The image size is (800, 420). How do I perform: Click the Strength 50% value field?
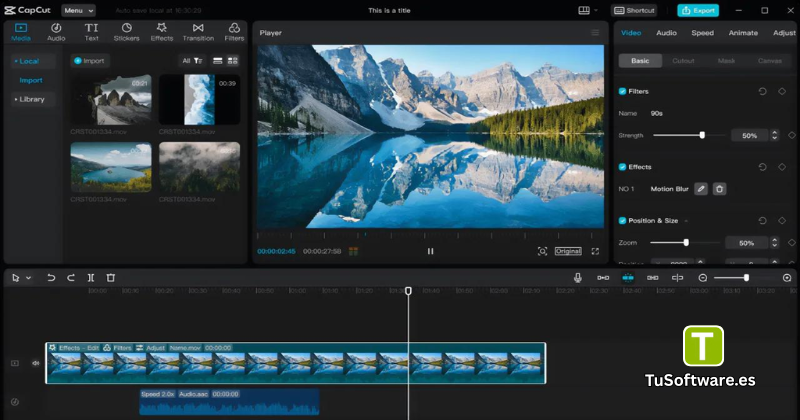[x=749, y=135]
